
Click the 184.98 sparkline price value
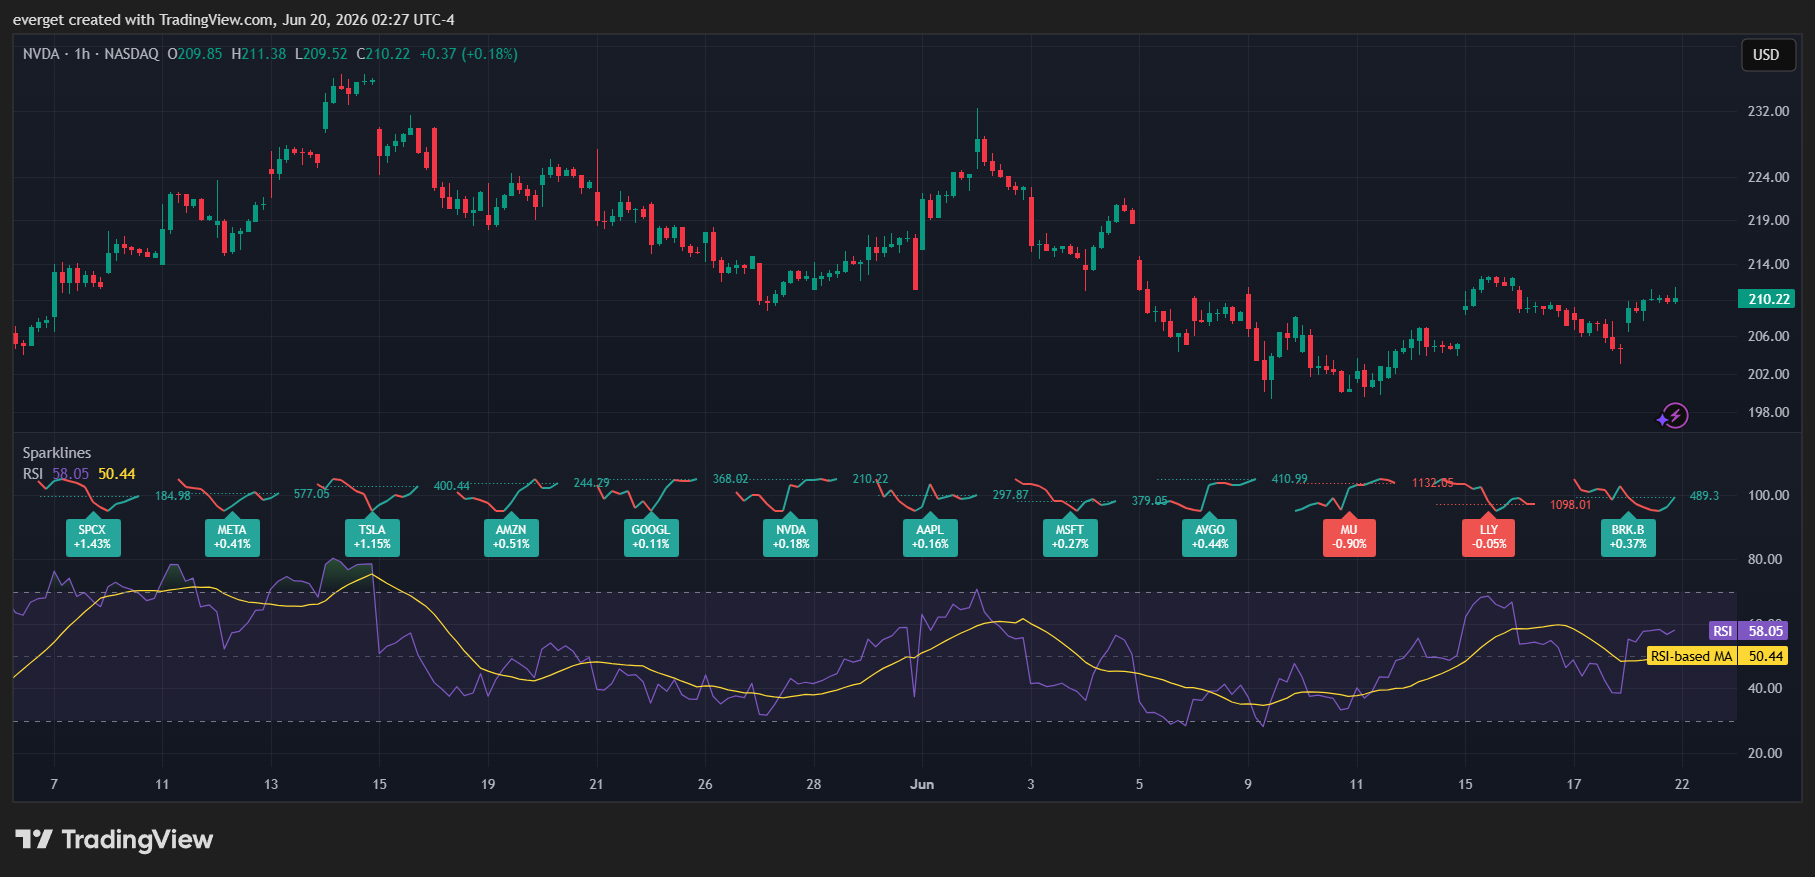click(173, 496)
